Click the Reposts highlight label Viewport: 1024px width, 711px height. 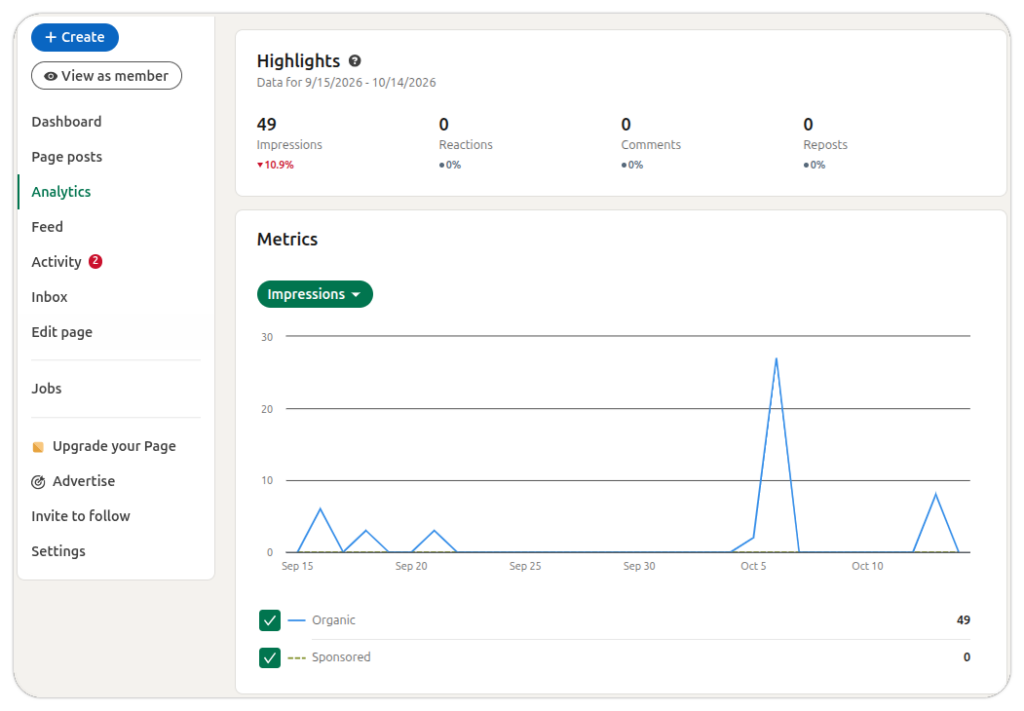pyautogui.click(x=825, y=145)
